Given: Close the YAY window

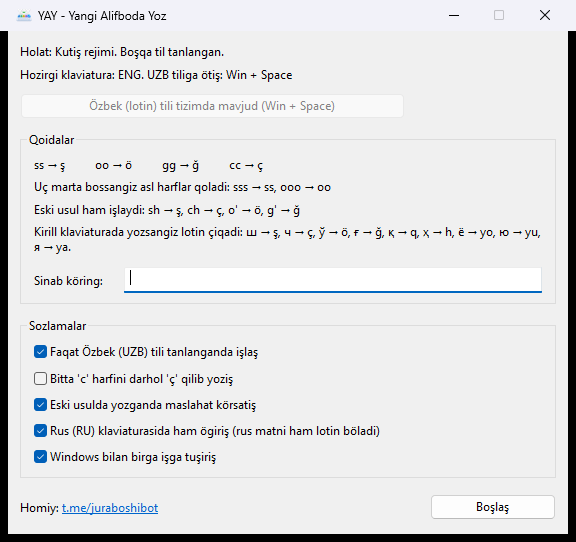Looking at the screenshot, I should pyautogui.click(x=545, y=15).
